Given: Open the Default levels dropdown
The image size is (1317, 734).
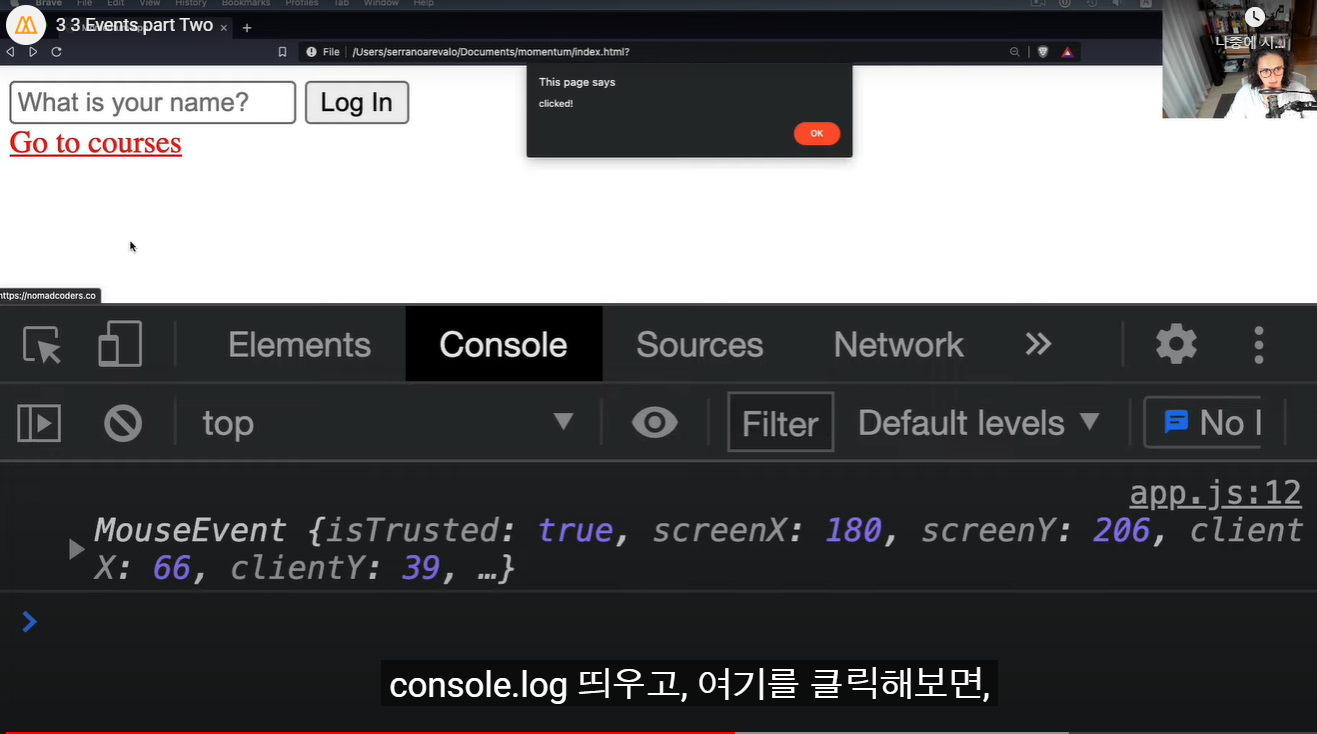Looking at the screenshot, I should (979, 423).
